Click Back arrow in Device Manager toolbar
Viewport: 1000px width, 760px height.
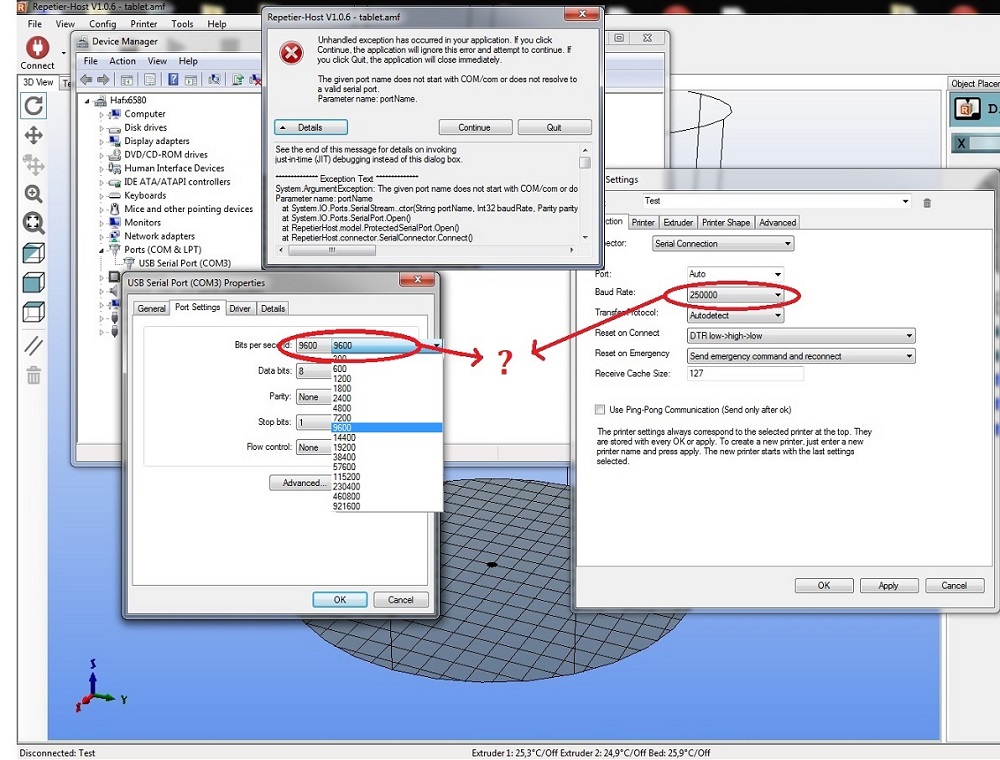(x=86, y=80)
